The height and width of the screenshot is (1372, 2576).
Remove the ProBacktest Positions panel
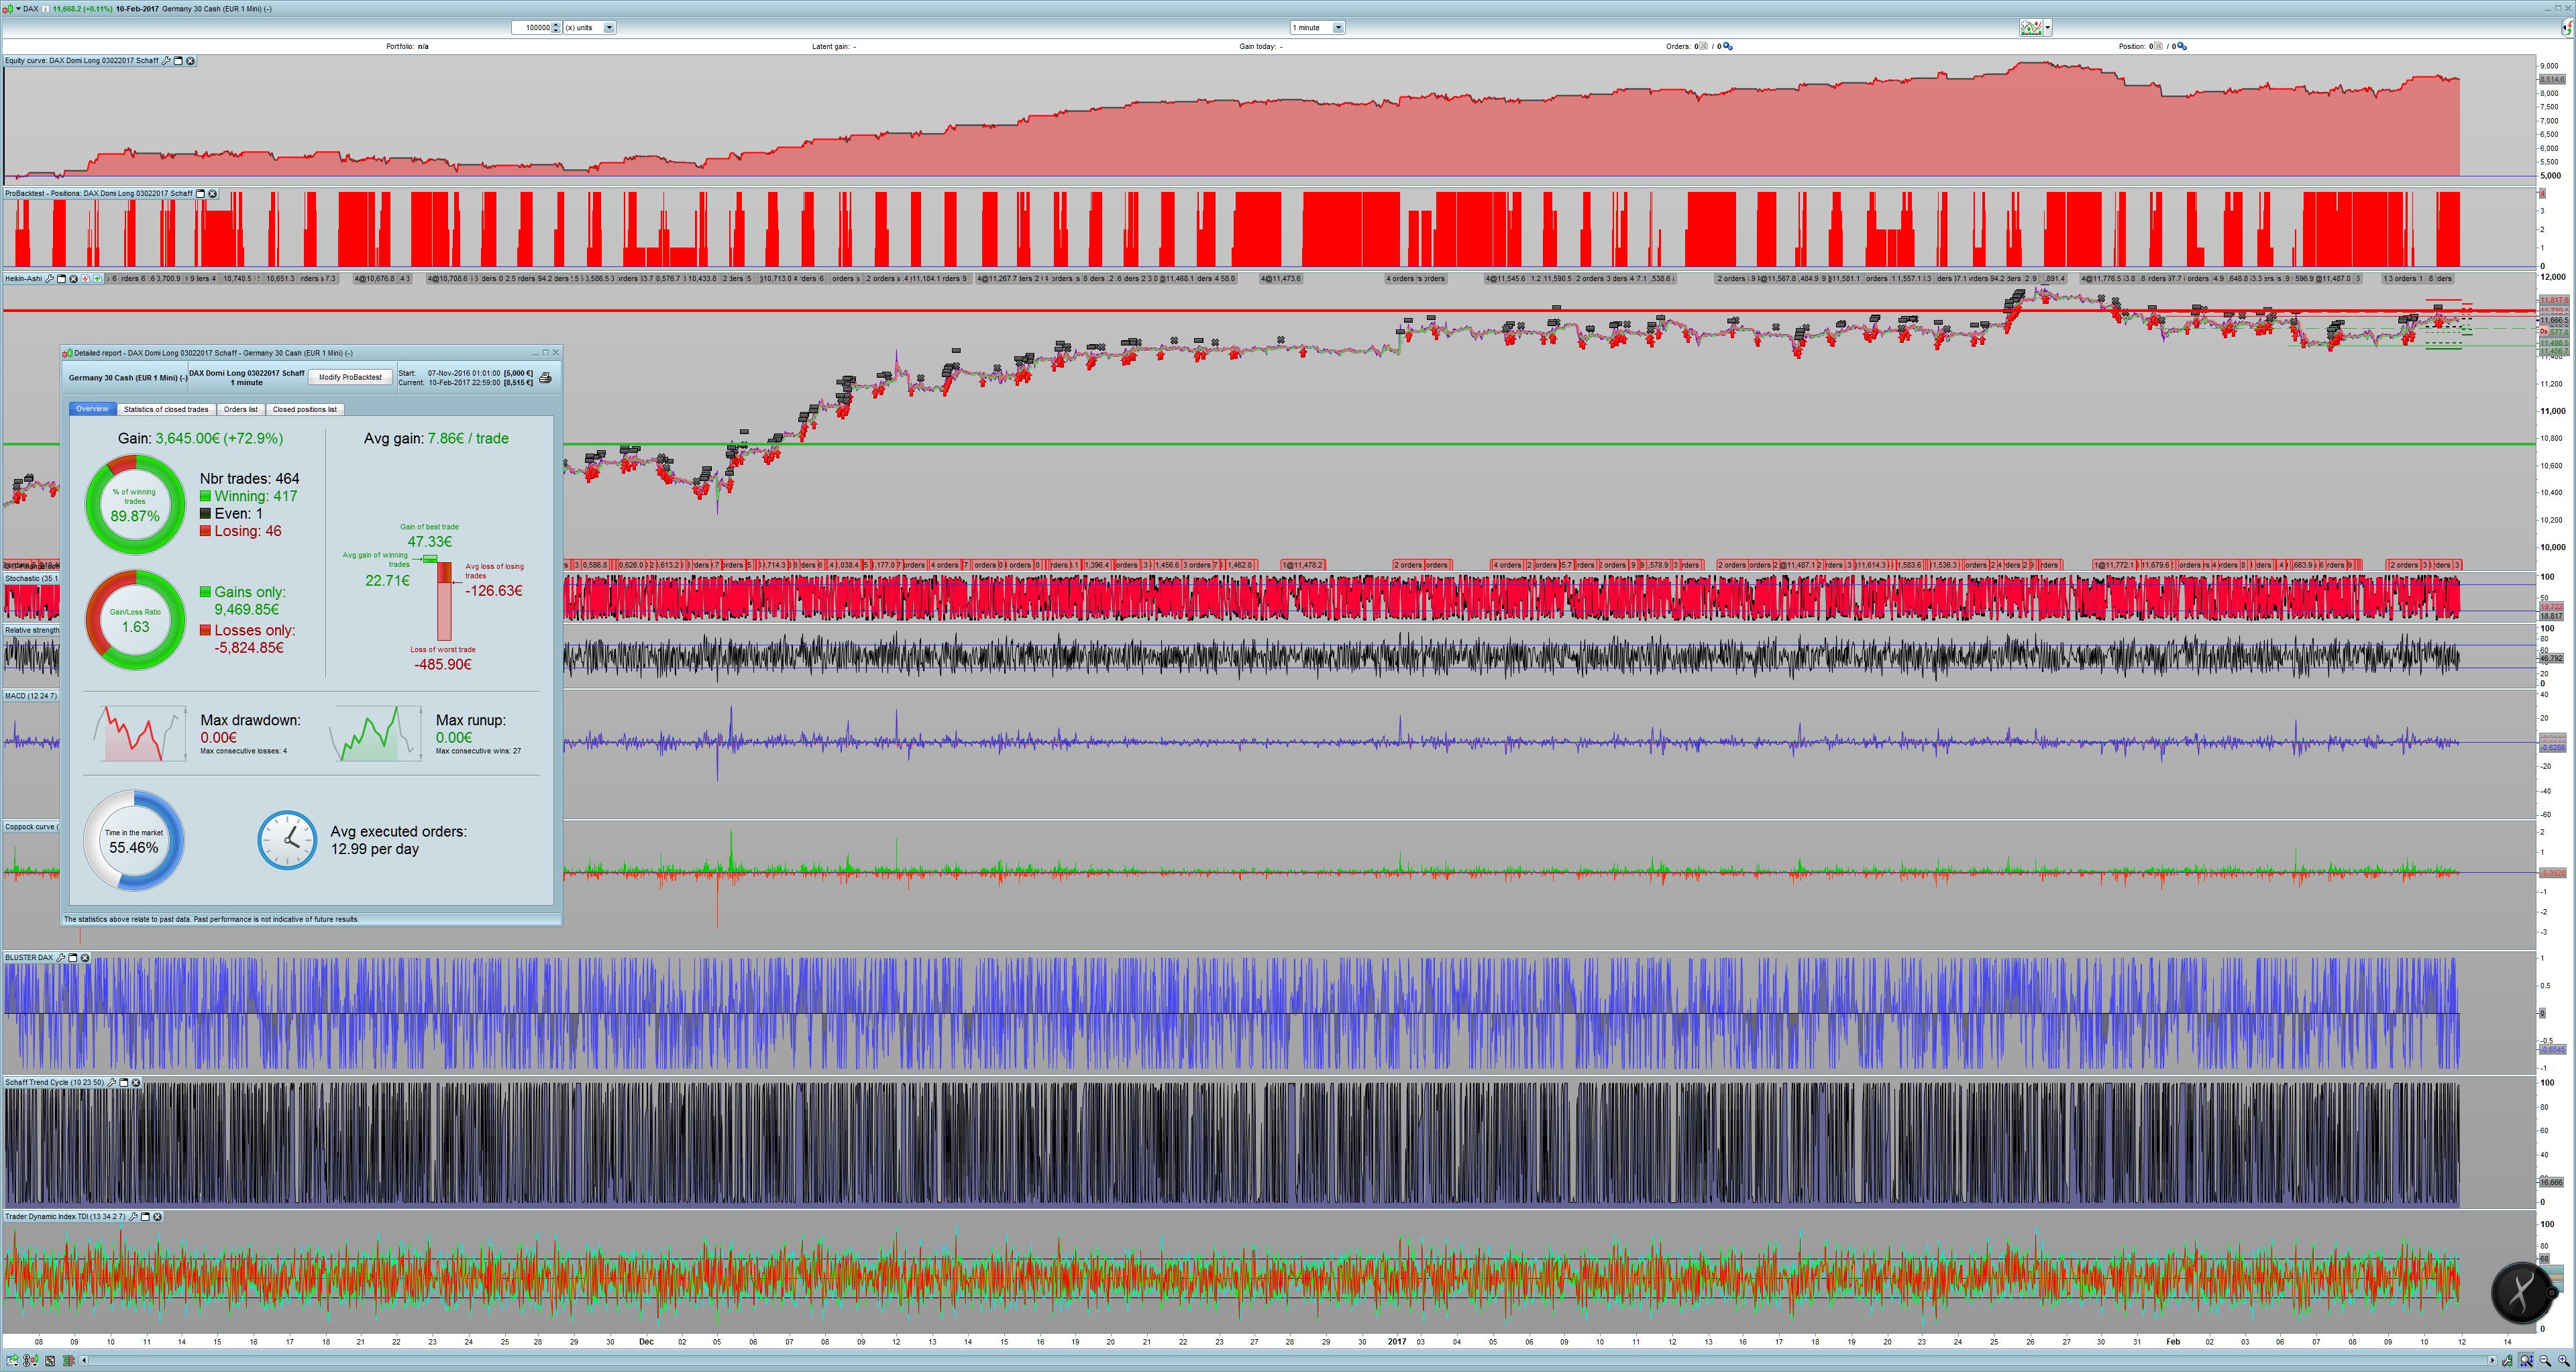pyautogui.click(x=212, y=194)
